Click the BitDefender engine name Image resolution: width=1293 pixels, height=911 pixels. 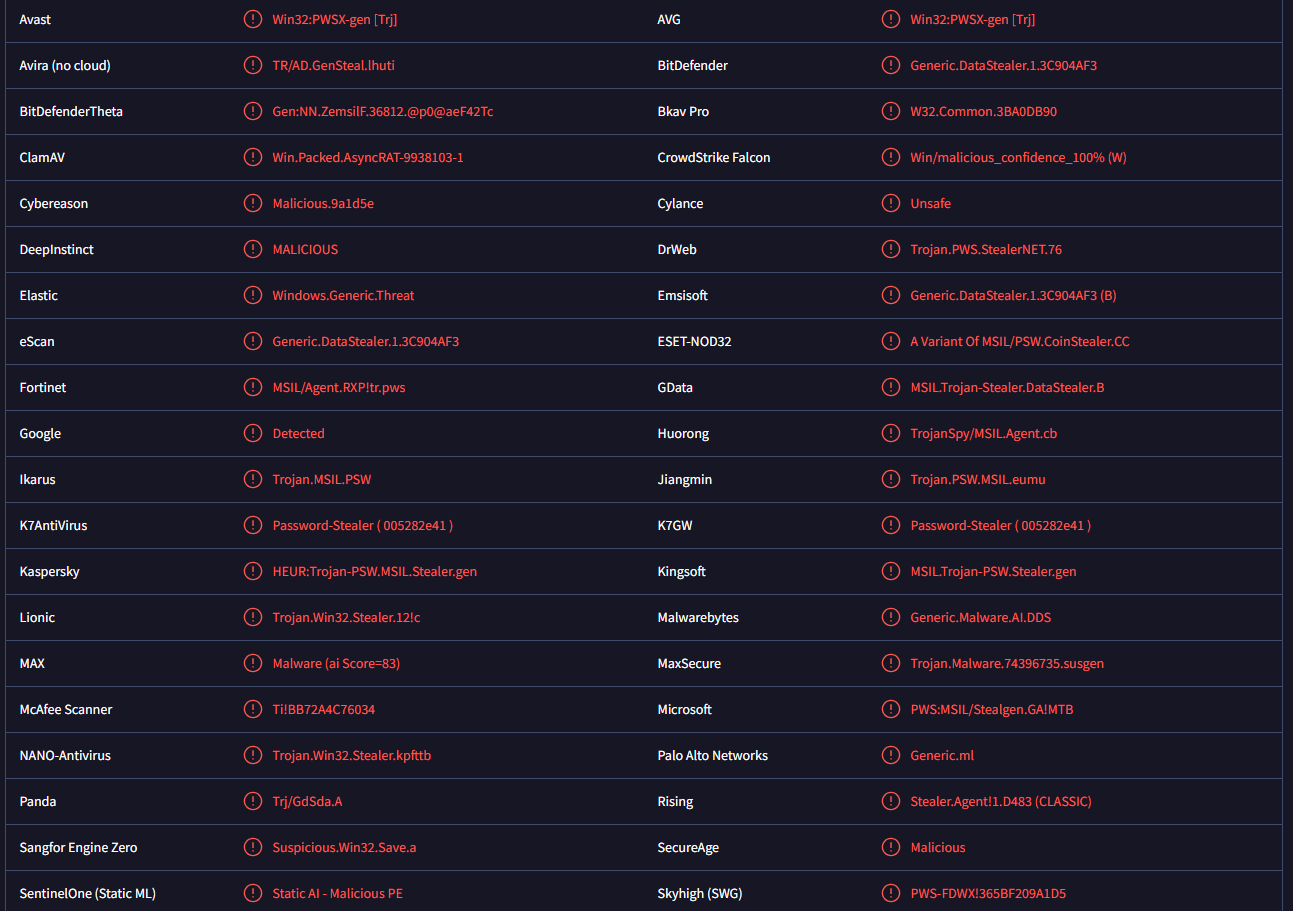pos(693,65)
